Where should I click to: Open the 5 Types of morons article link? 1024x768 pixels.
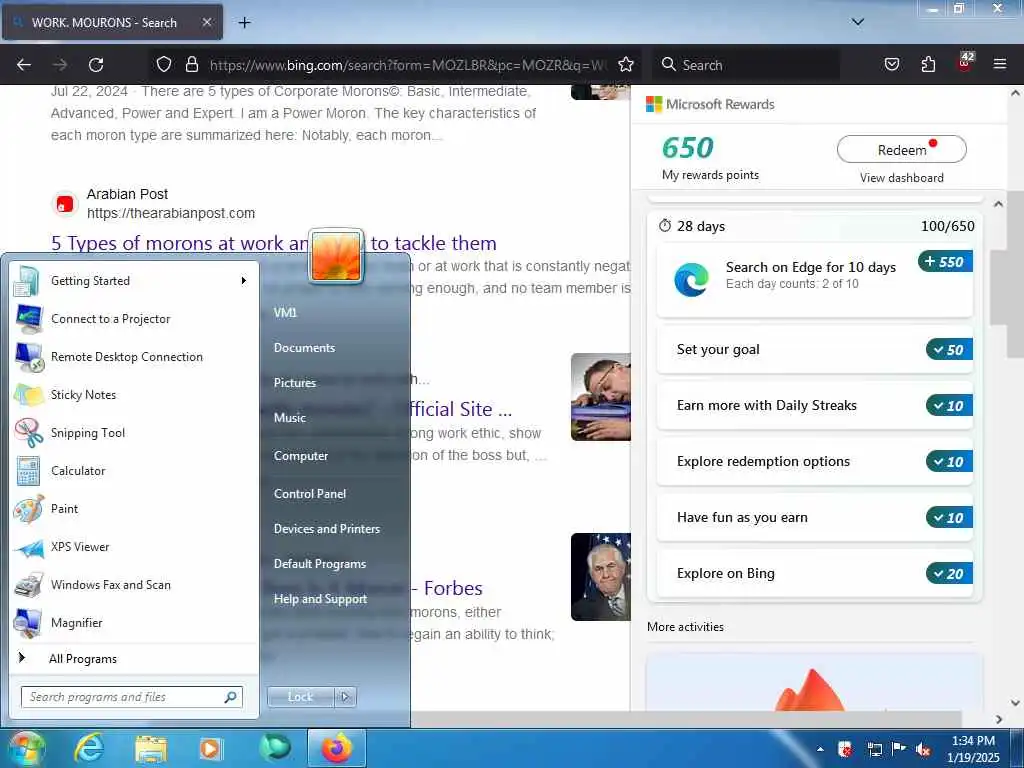tap(274, 243)
